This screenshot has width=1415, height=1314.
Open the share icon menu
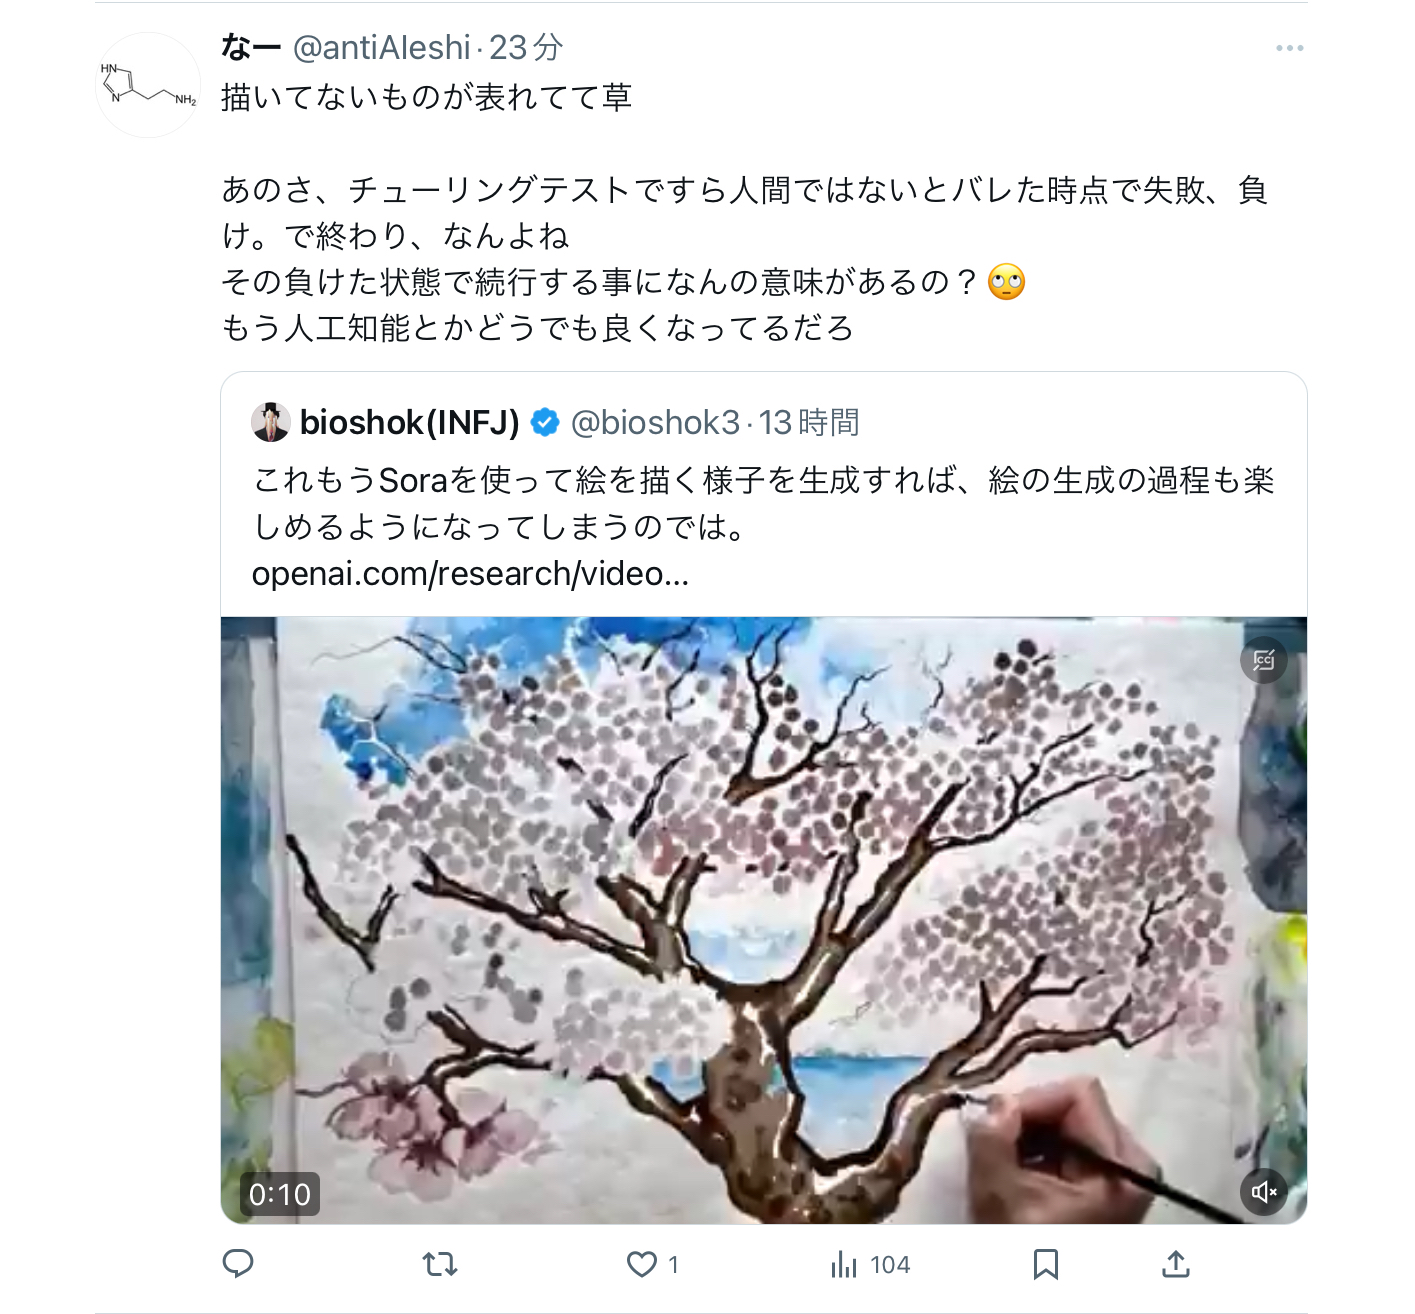1176,1264
